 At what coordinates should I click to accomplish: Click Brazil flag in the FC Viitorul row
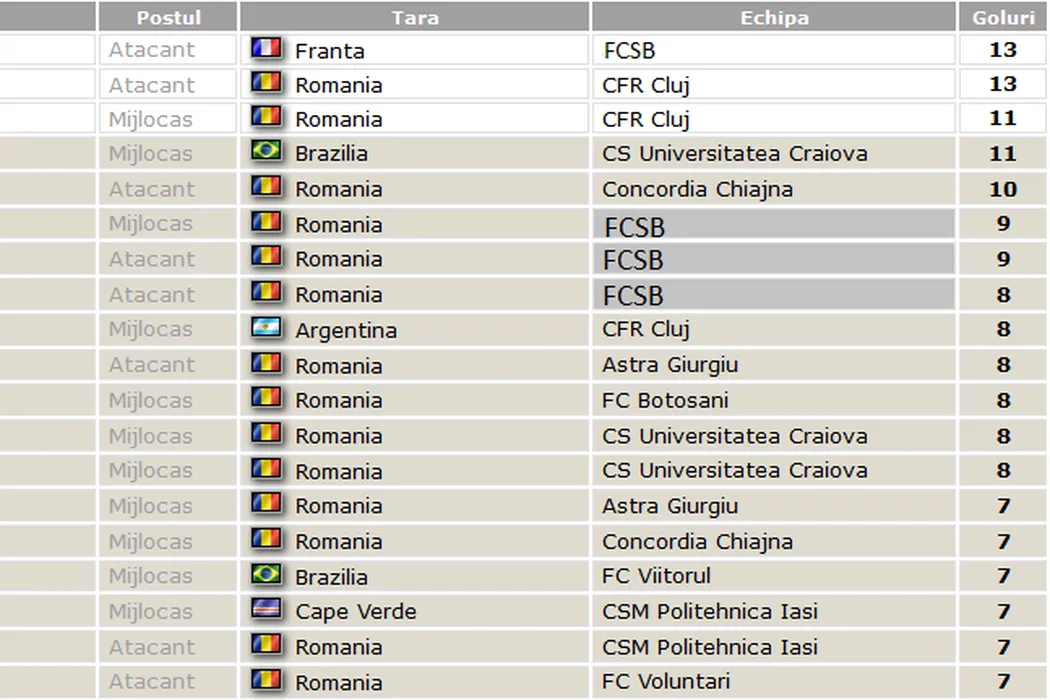tap(266, 576)
